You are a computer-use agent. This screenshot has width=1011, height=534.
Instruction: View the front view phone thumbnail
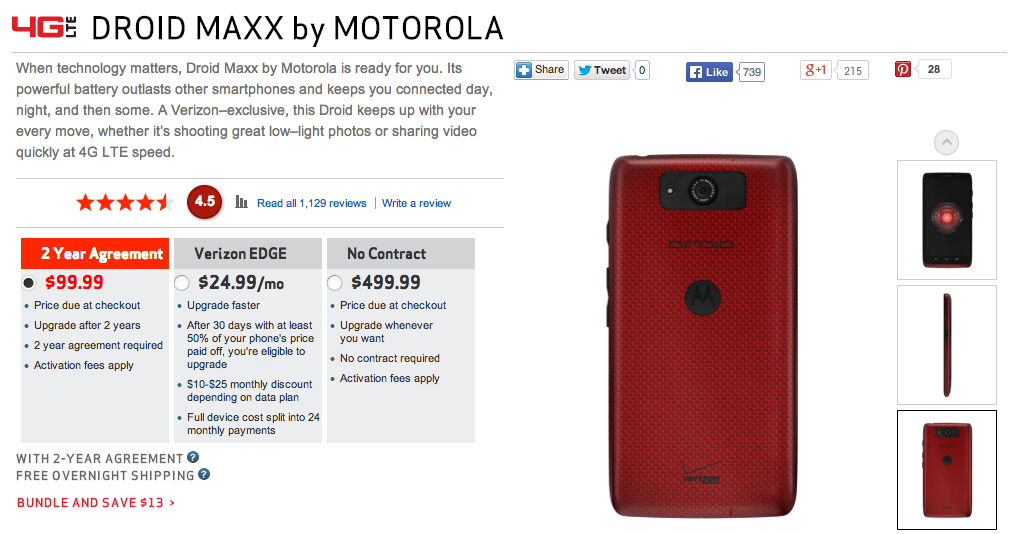coord(947,220)
